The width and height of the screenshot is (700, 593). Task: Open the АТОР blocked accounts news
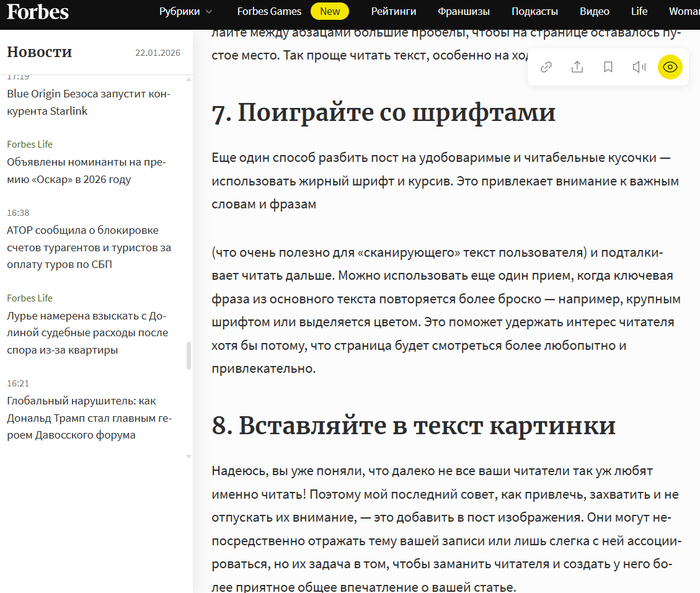(x=88, y=247)
